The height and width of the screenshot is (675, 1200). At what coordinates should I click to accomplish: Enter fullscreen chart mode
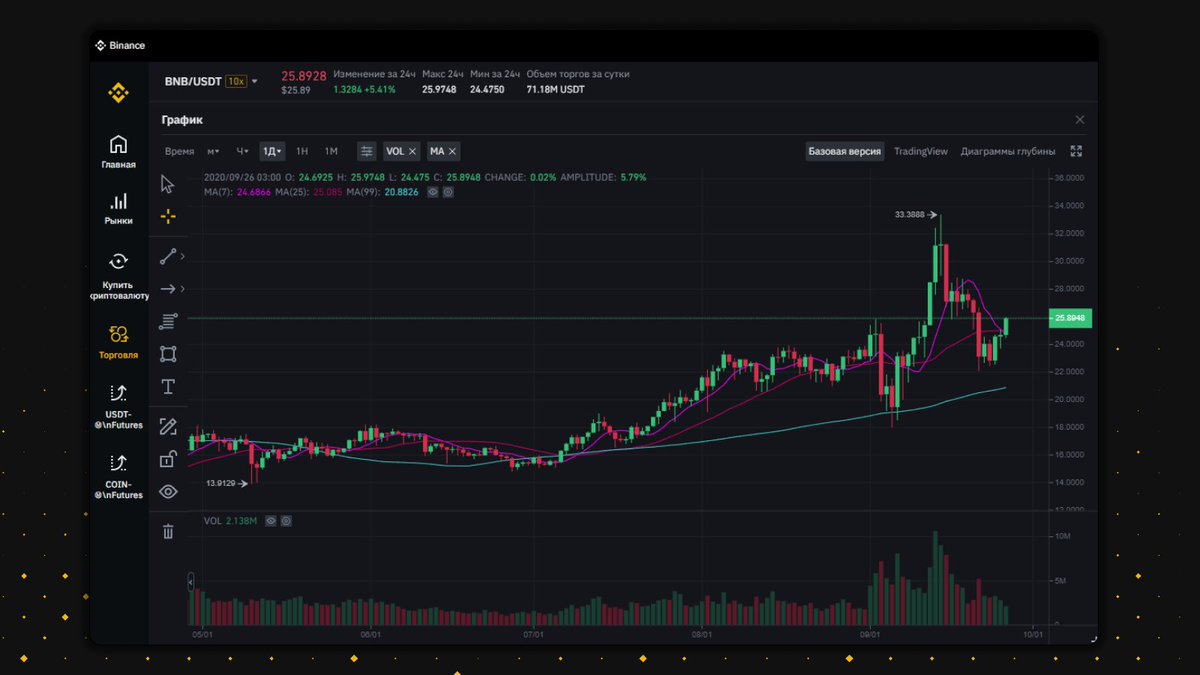click(x=1076, y=151)
